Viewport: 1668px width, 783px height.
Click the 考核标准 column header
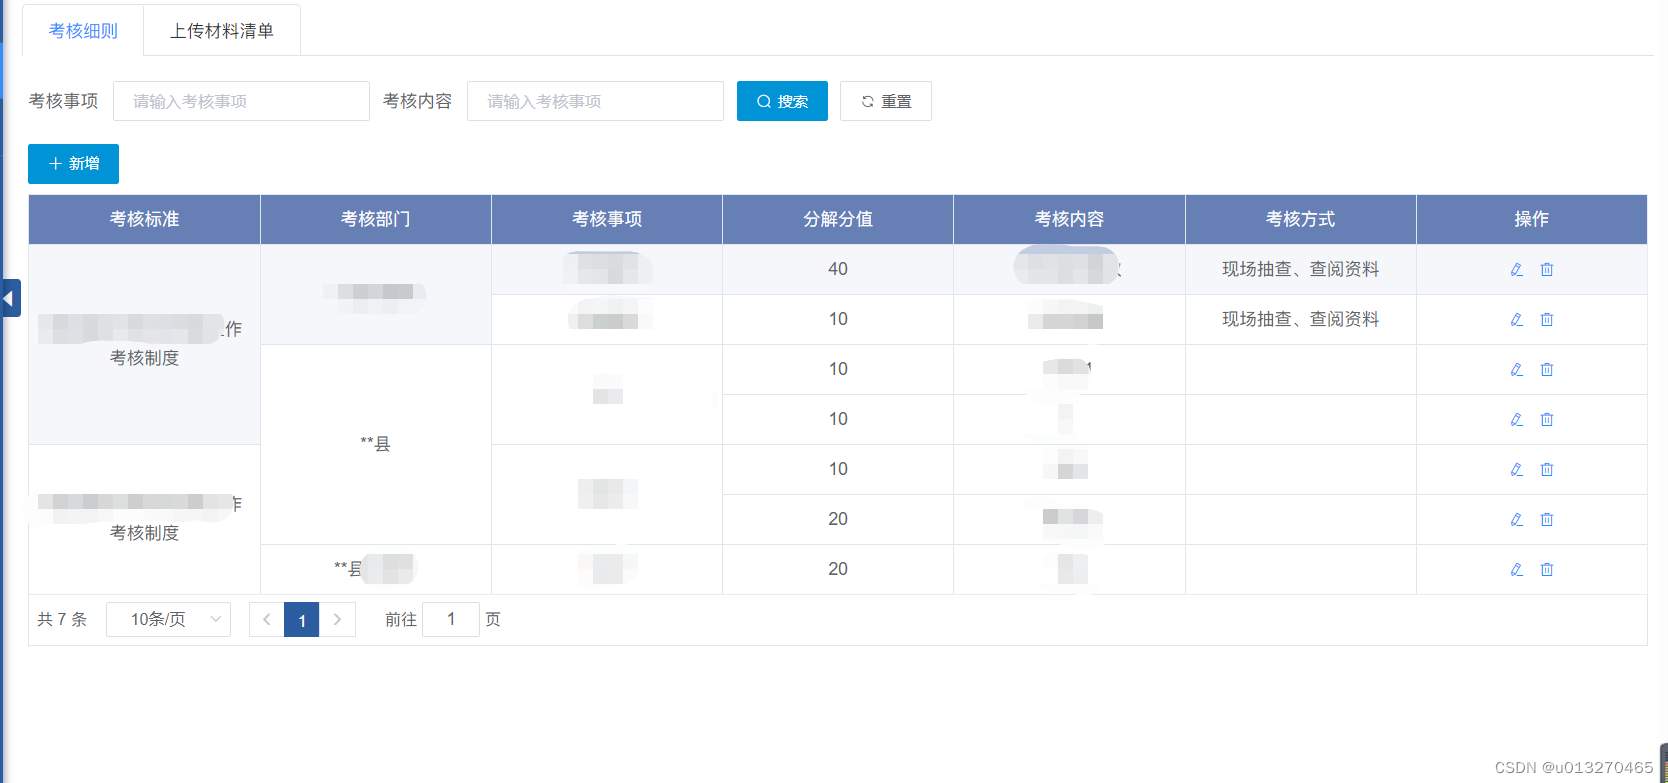145,219
